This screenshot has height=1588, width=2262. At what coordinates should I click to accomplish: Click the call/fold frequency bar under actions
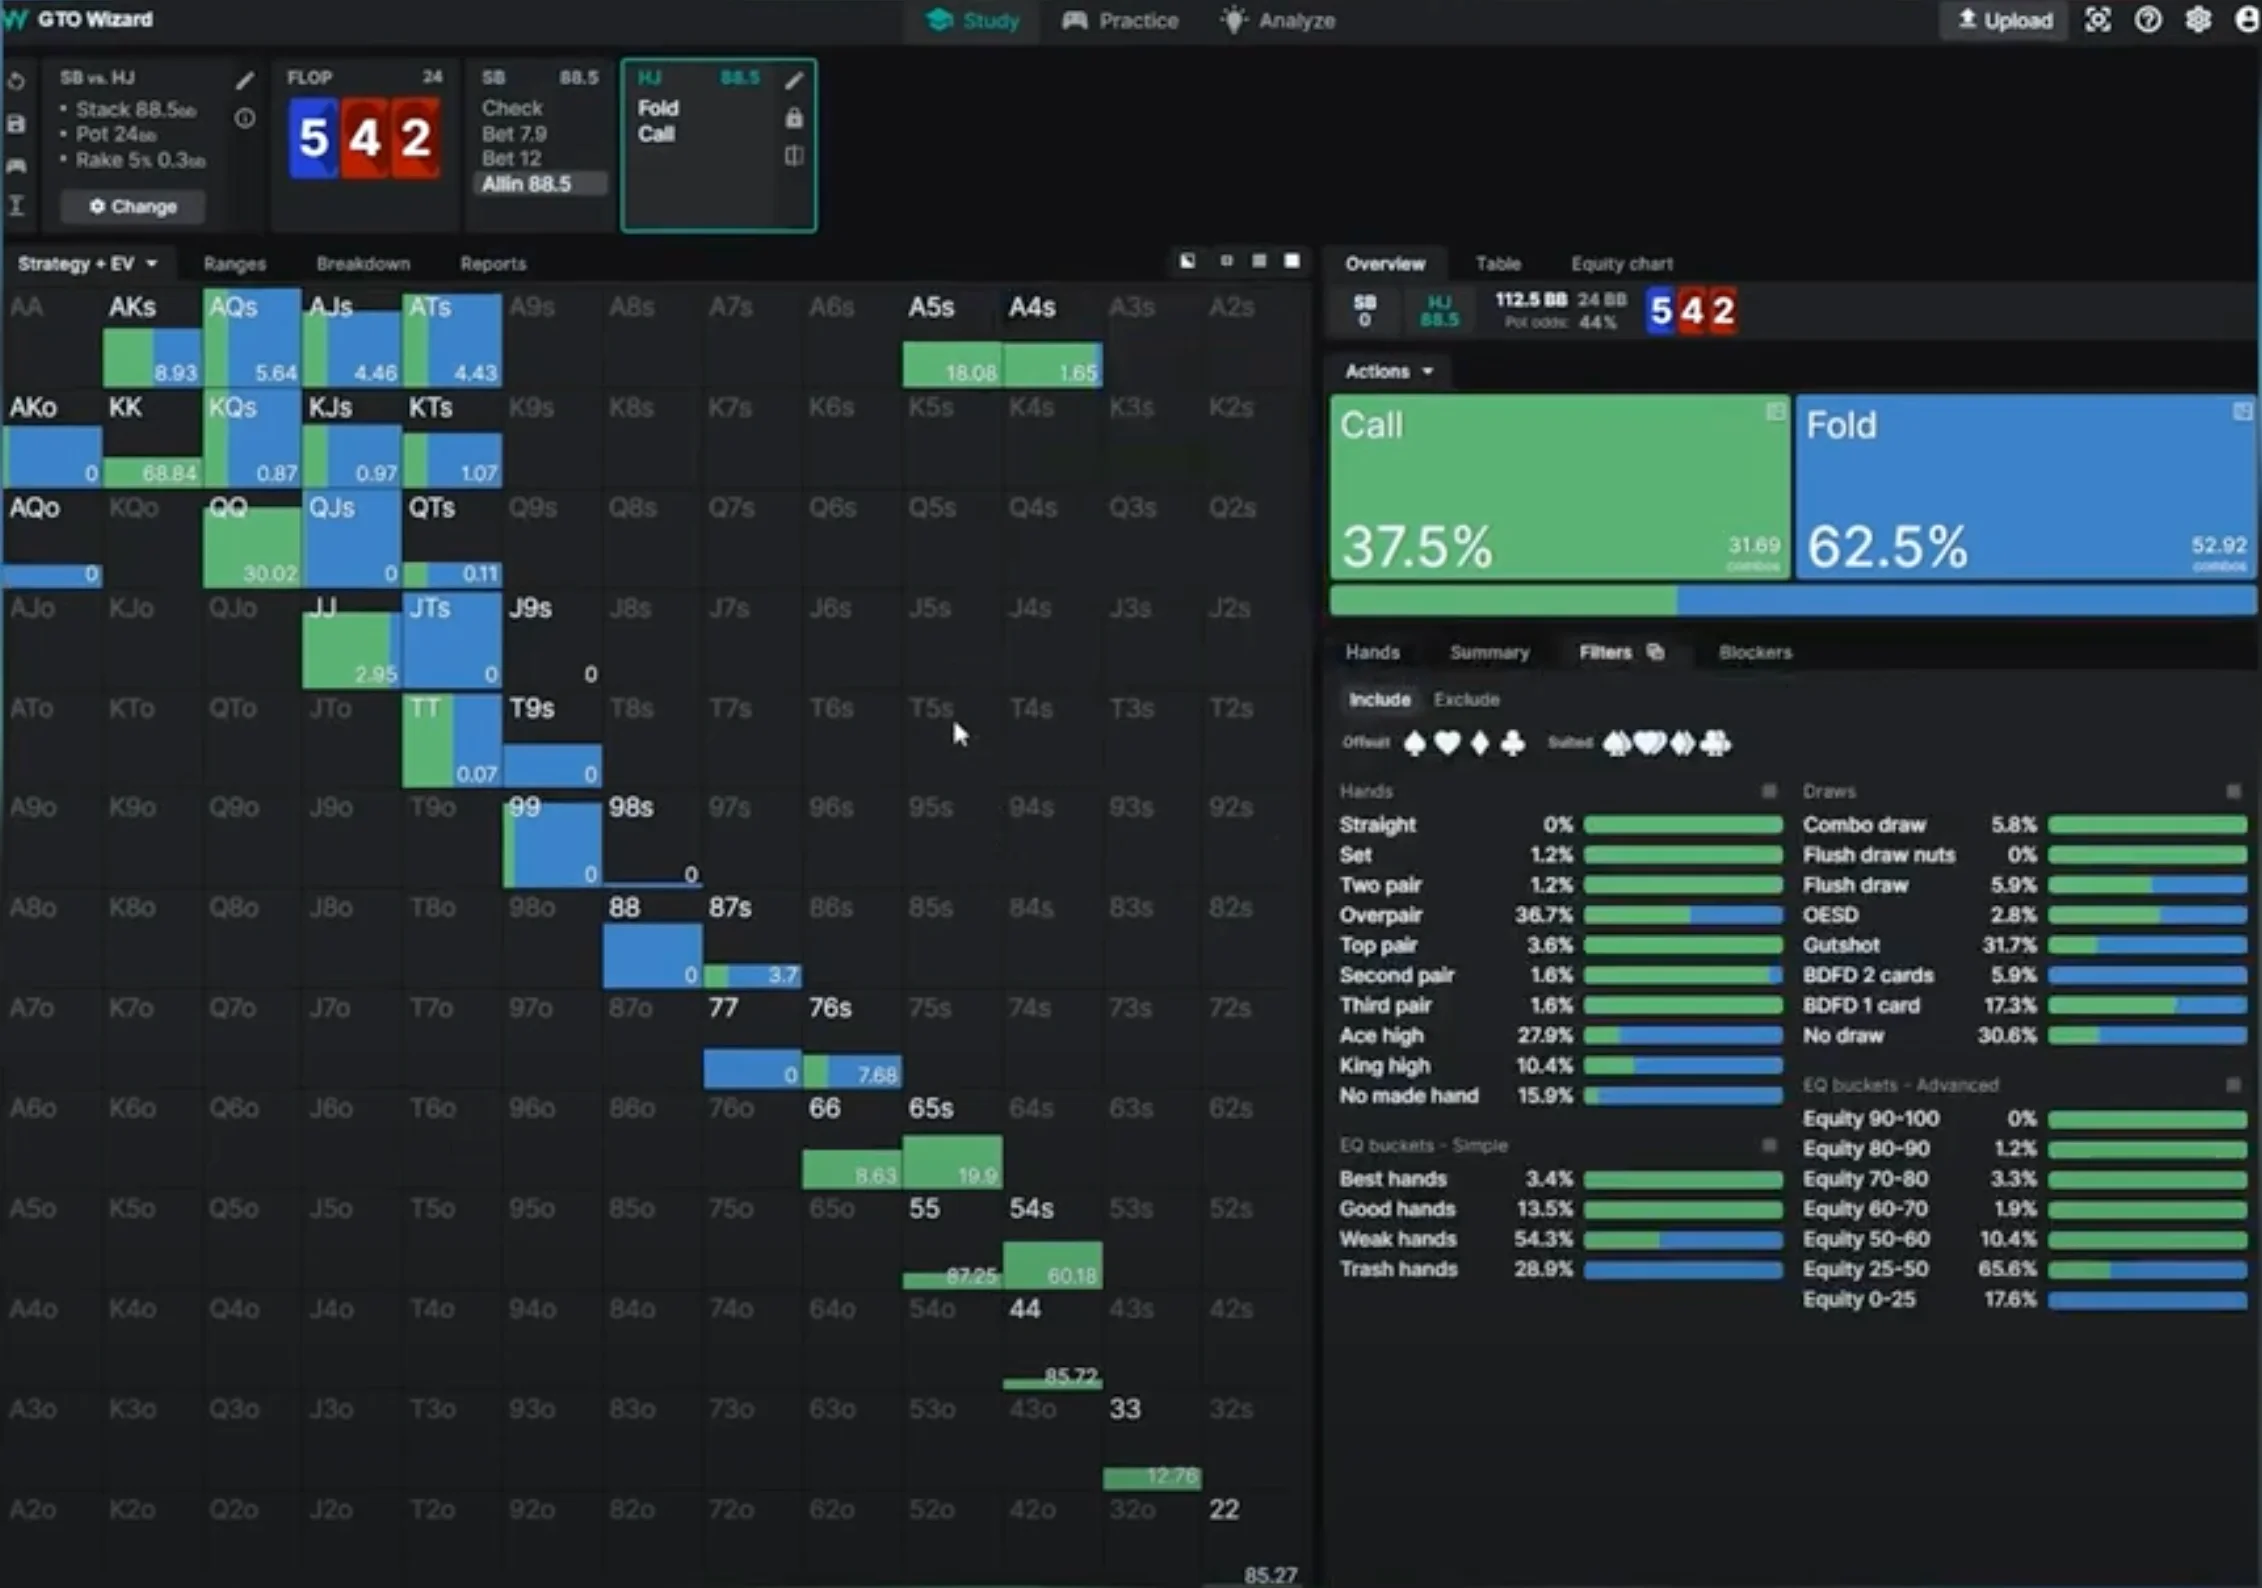click(x=1791, y=600)
